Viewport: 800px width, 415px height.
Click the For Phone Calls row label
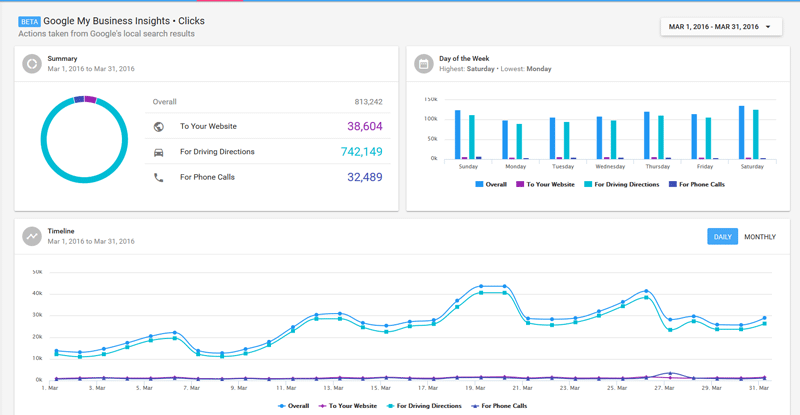(207, 177)
